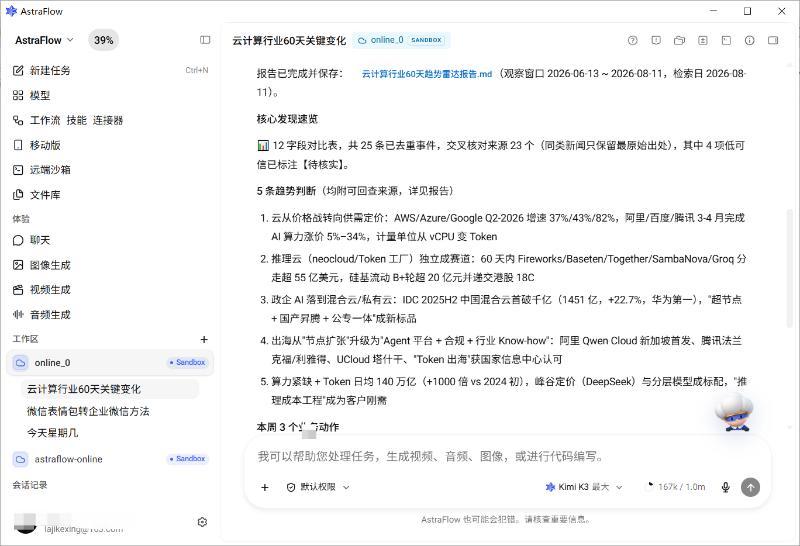
Task: Click the 体验 section label
Action: point(21,219)
